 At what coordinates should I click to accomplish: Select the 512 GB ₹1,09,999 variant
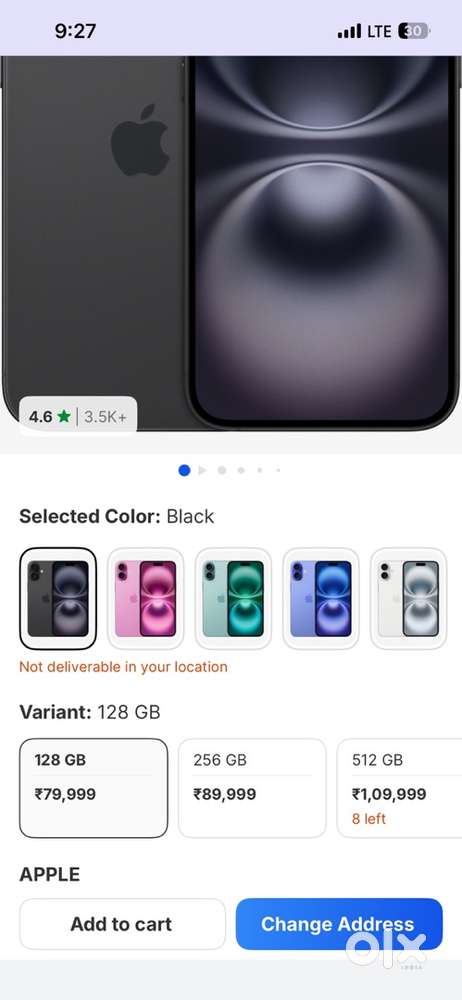tap(399, 788)
